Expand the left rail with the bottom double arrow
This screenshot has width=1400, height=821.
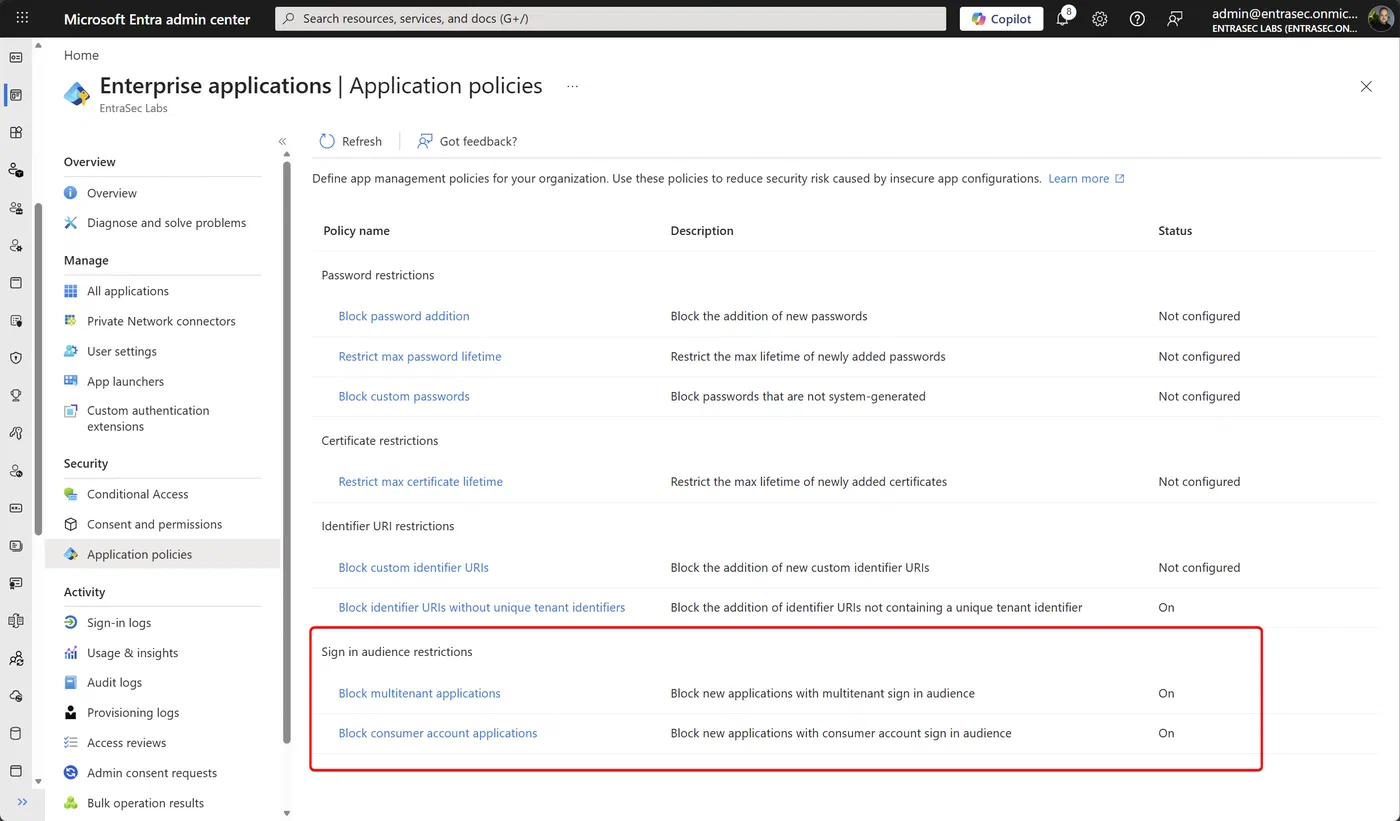[x=22, y=802]
